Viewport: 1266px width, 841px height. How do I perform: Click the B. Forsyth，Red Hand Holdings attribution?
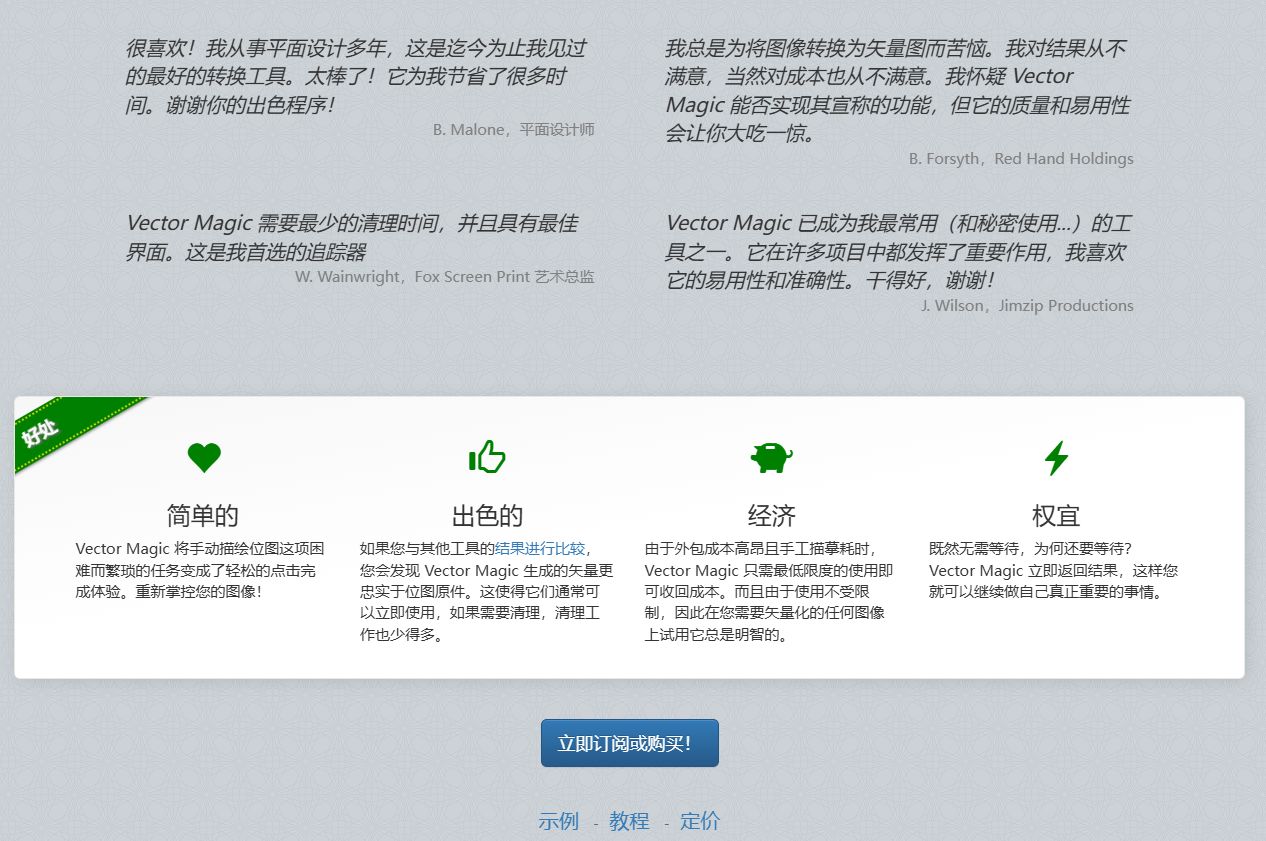coord(1021,159)
